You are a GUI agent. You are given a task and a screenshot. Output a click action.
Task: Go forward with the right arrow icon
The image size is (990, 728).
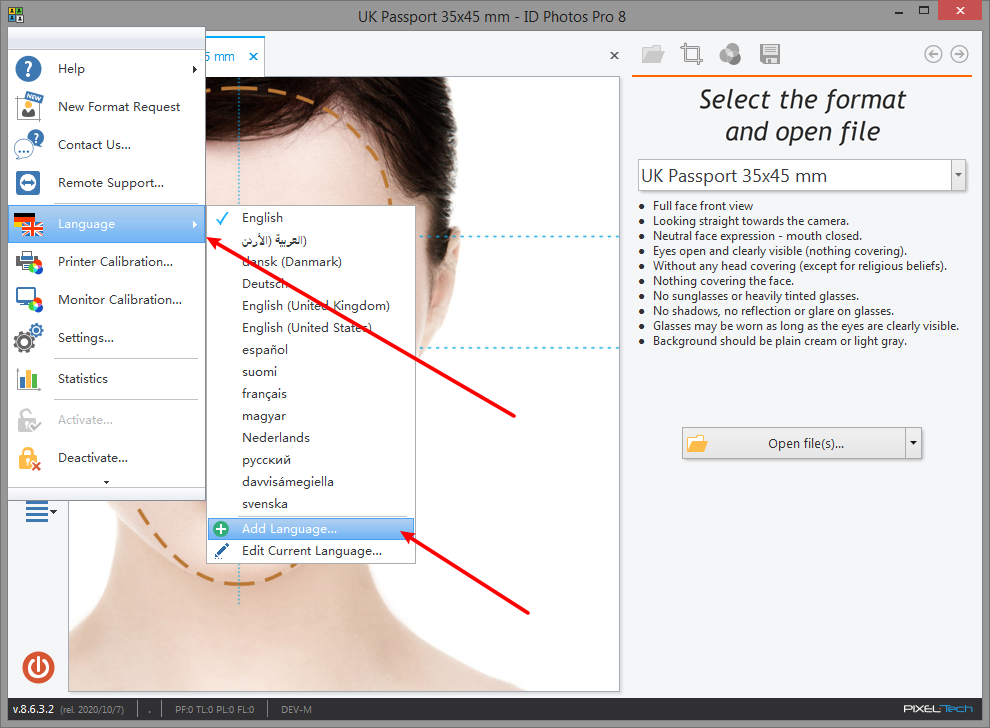pyautogui.click(x=959, y=54)
